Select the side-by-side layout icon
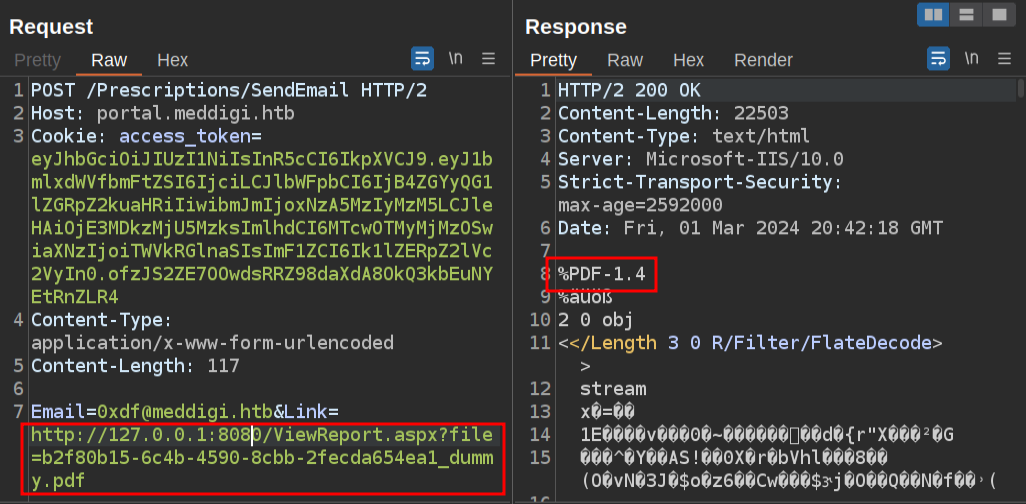 click(x=934, y=15)
